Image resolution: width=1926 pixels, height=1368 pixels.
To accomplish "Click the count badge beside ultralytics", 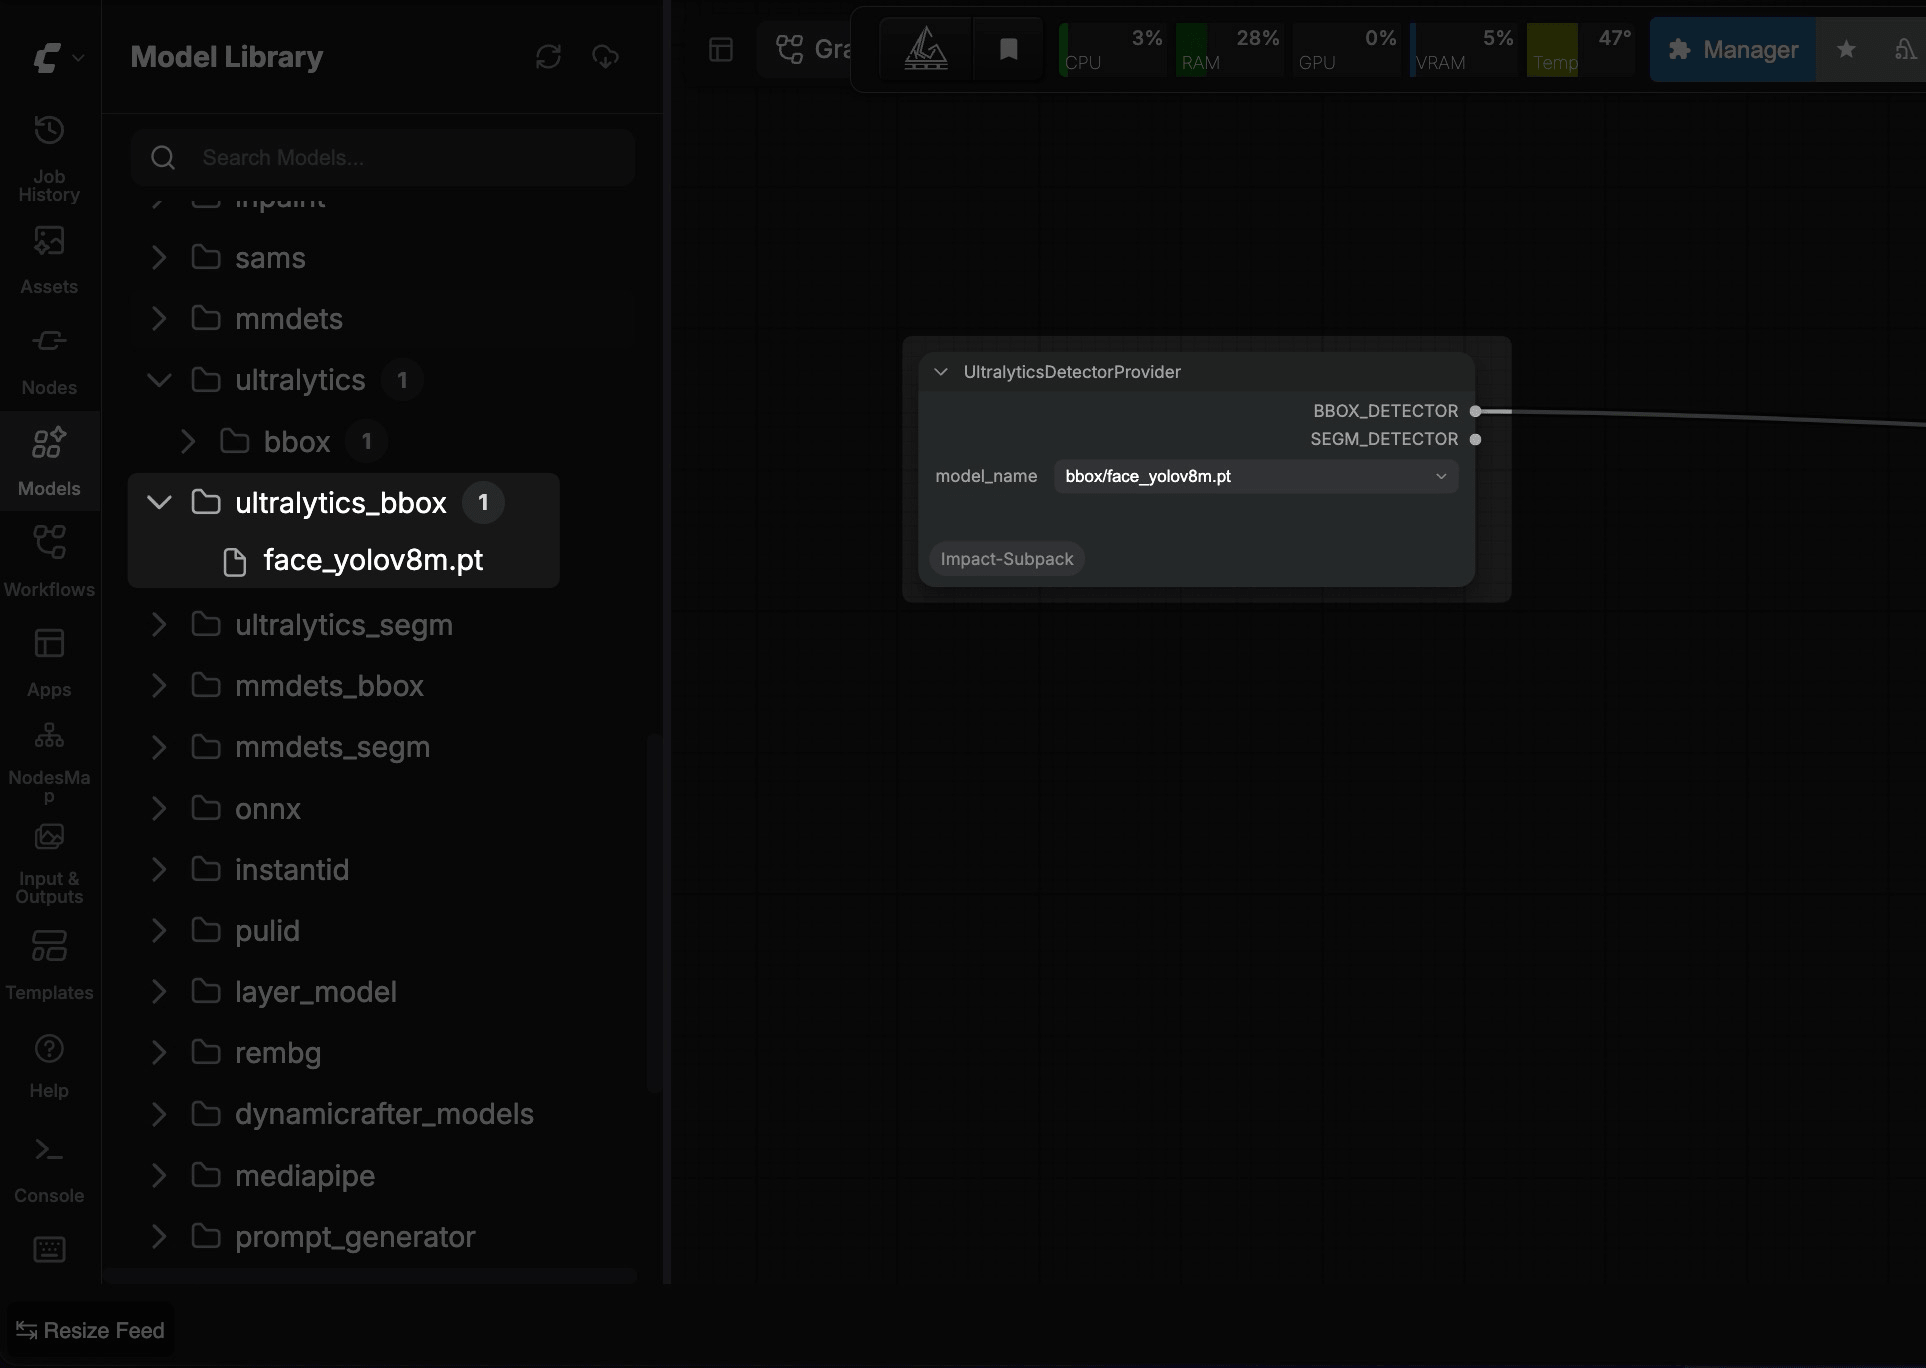I will (402, 380).
